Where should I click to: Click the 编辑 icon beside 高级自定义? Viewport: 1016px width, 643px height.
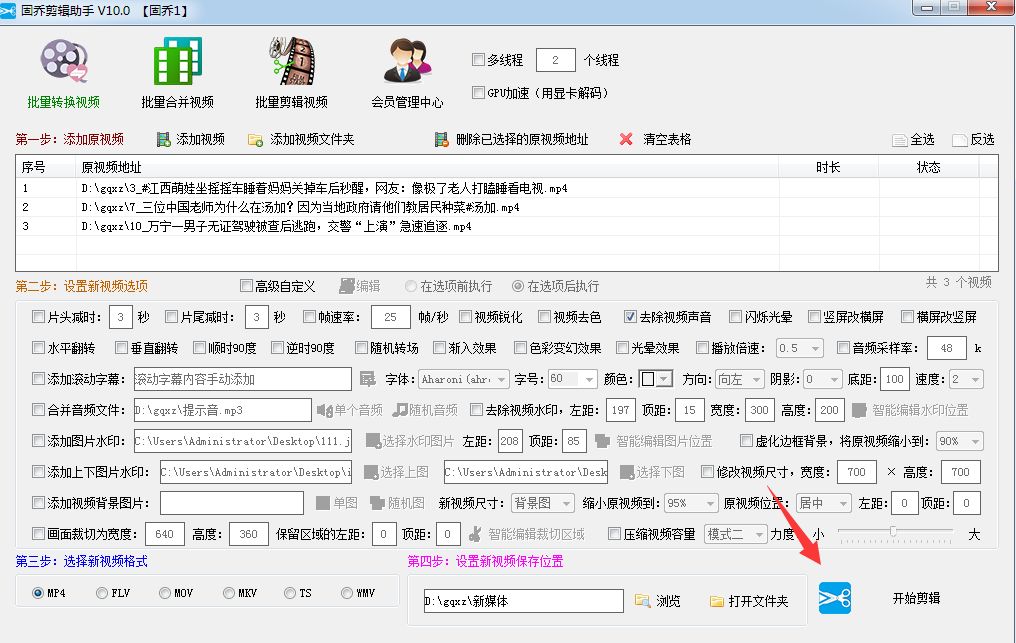click(x=347, y=286)
